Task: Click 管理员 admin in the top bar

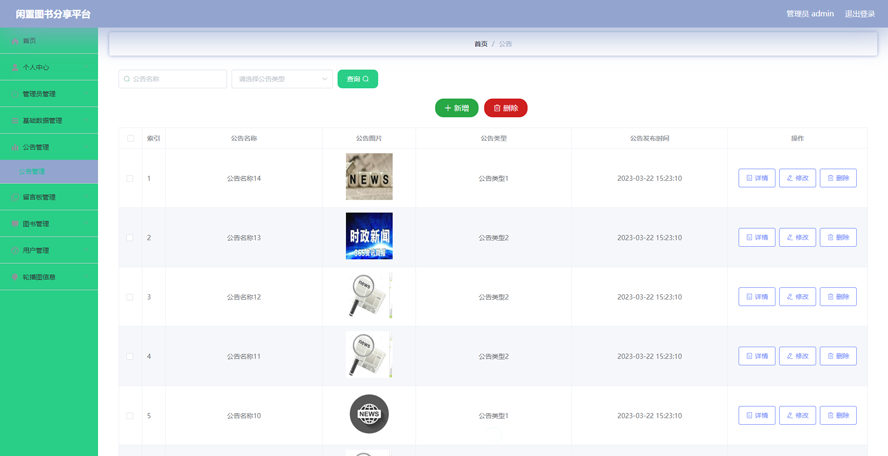Action: (x=810, y=14)
